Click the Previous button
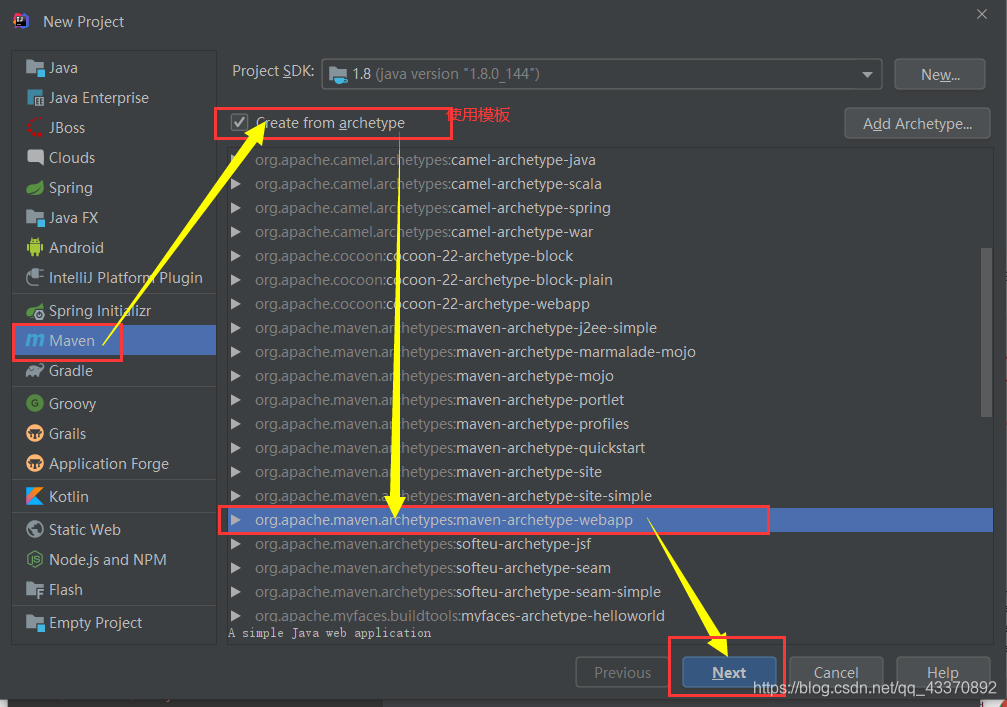The width and height of the screenshot is (1007, 707). point(622,672)
